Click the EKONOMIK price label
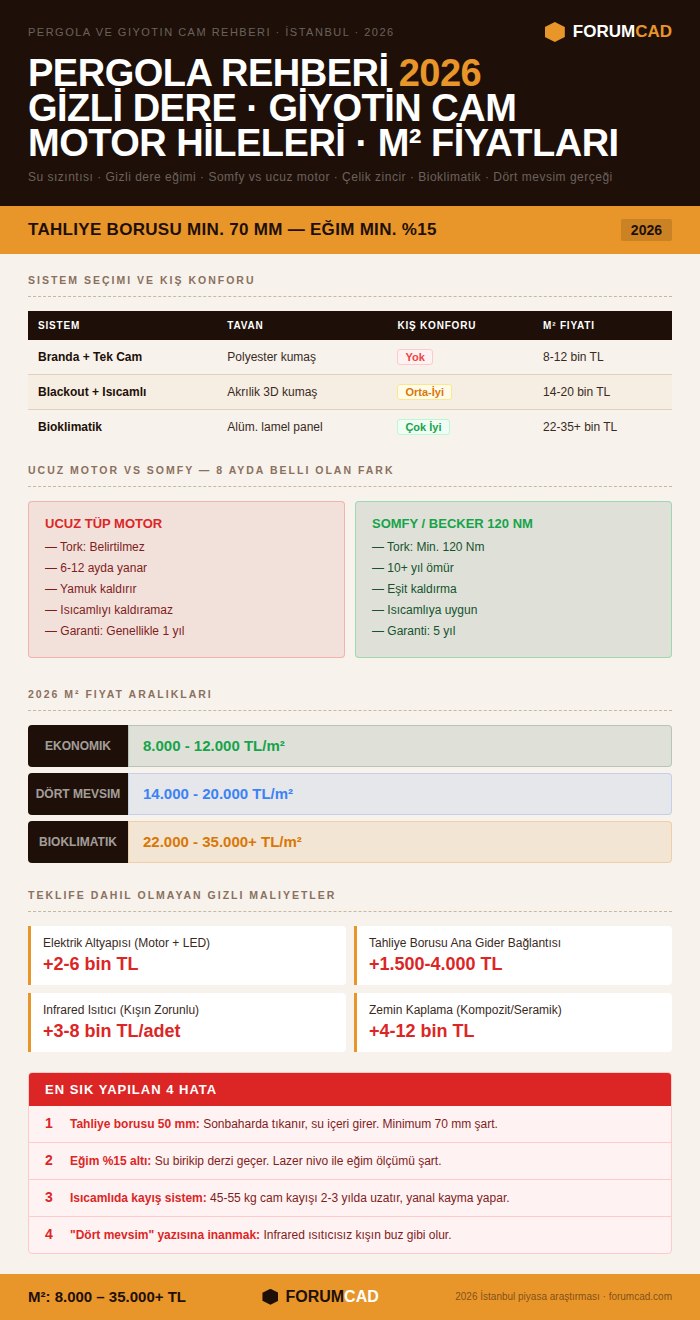 [x=78, y=746]
